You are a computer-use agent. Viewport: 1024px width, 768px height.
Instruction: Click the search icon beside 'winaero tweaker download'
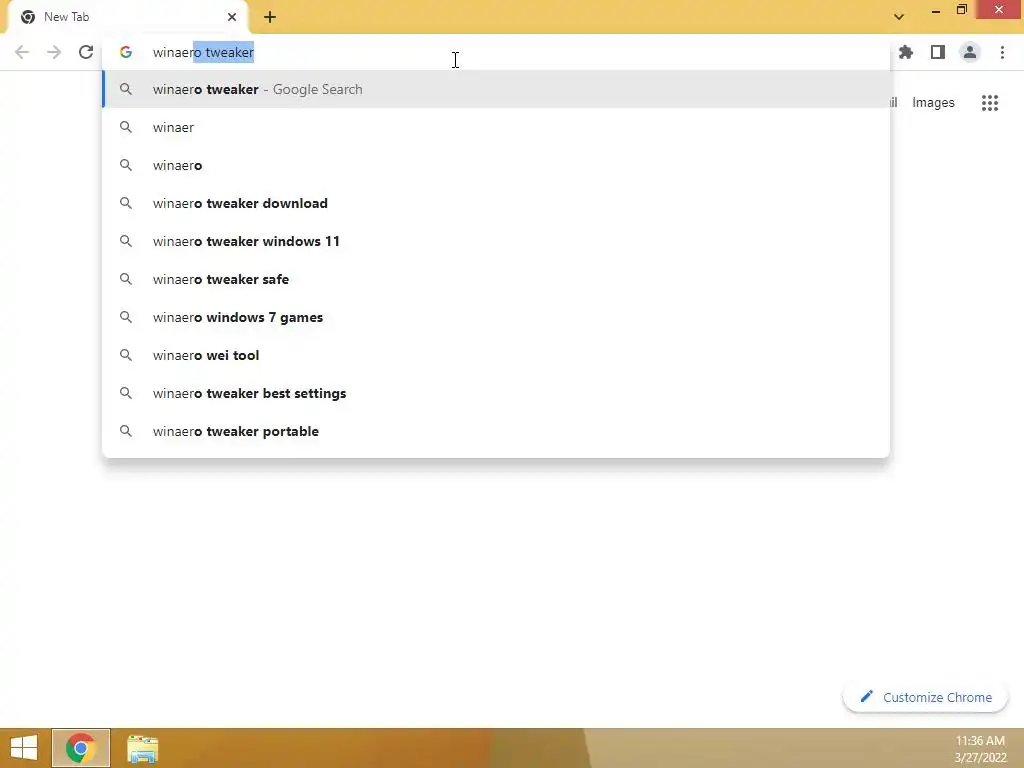pyautogui.click(x=126, y=203)
